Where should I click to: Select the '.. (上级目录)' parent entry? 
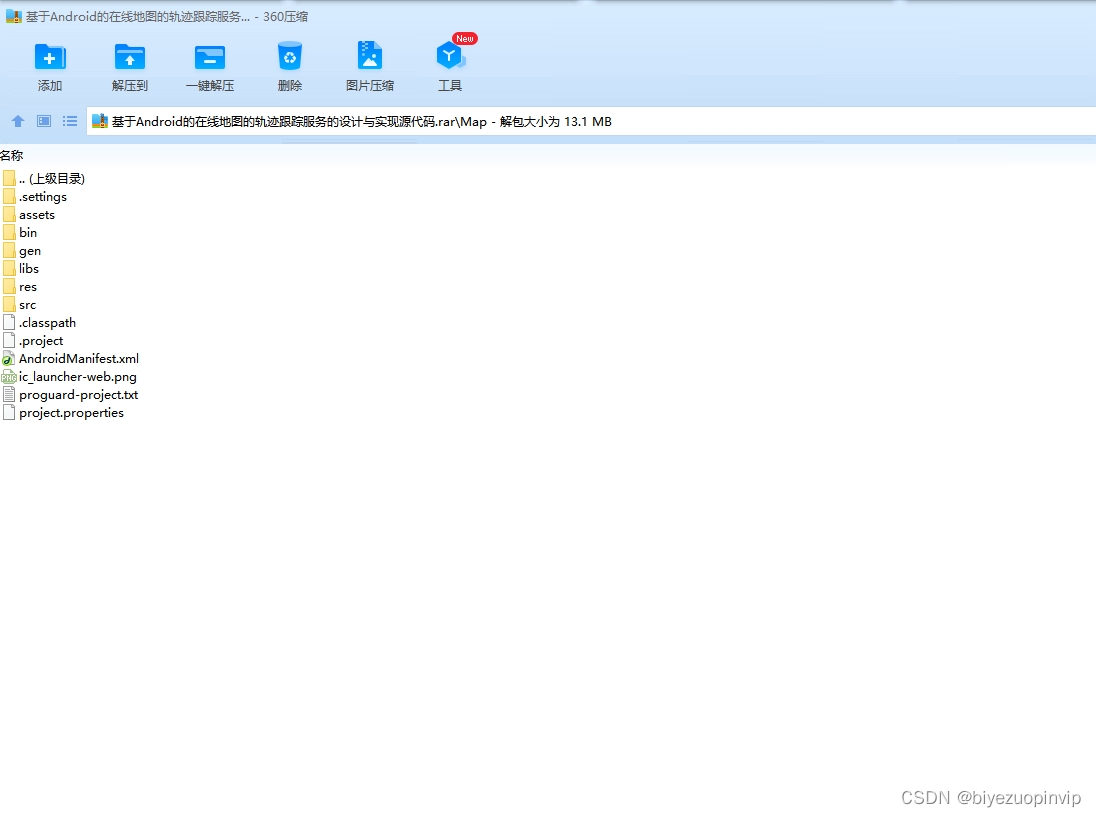pos(52,178)
